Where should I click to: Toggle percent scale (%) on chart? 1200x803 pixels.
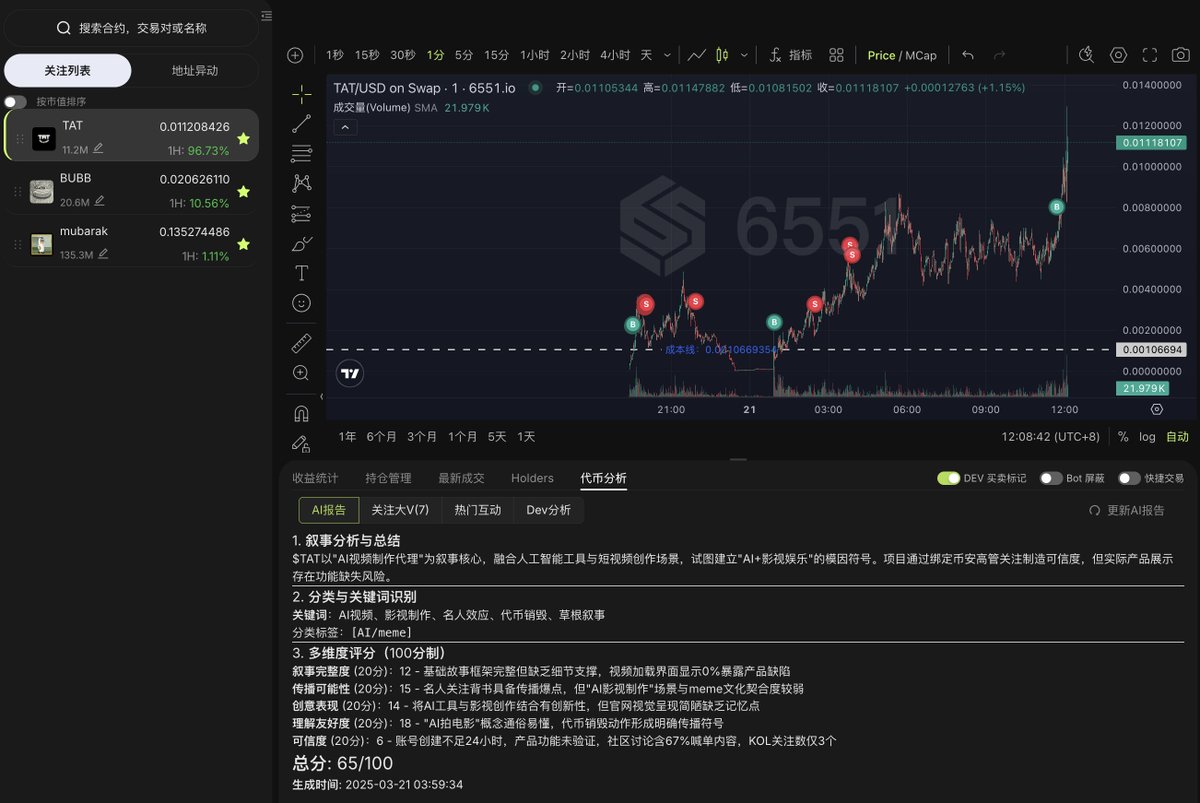(1123, 437)
